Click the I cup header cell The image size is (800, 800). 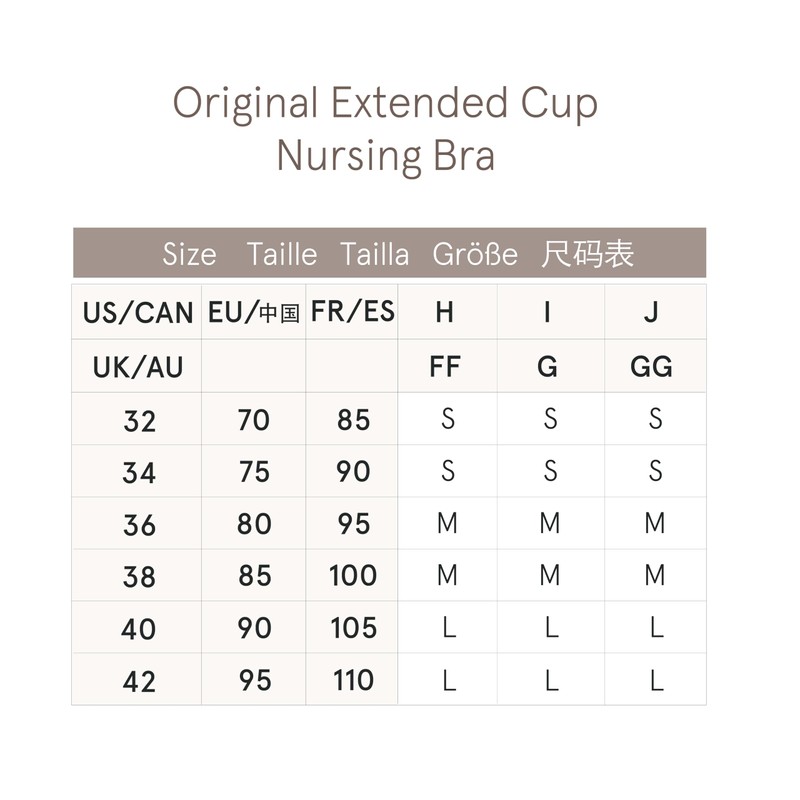548,313
